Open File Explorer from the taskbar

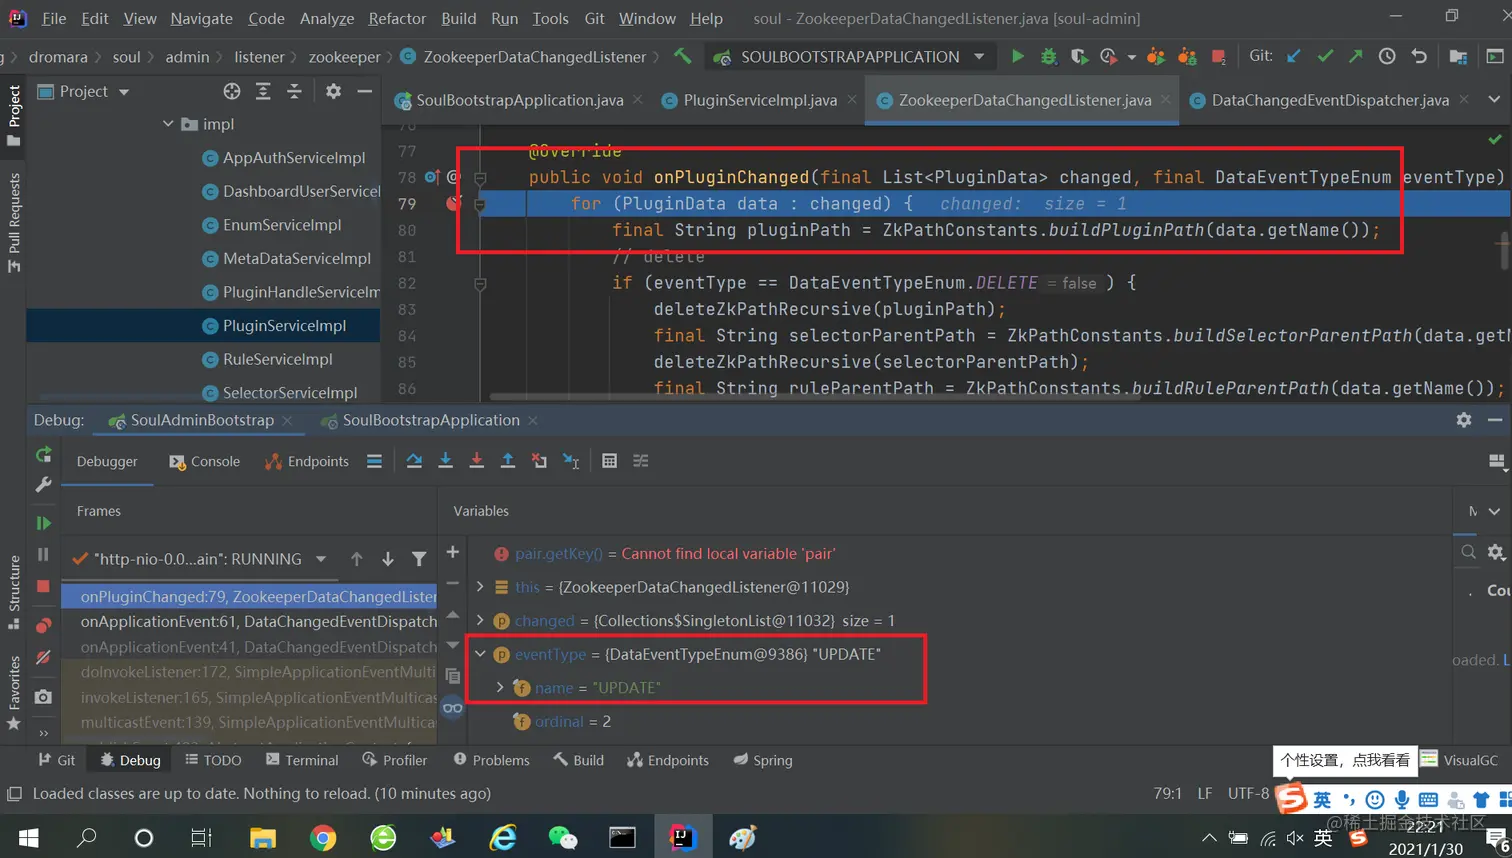coord(262,837)
